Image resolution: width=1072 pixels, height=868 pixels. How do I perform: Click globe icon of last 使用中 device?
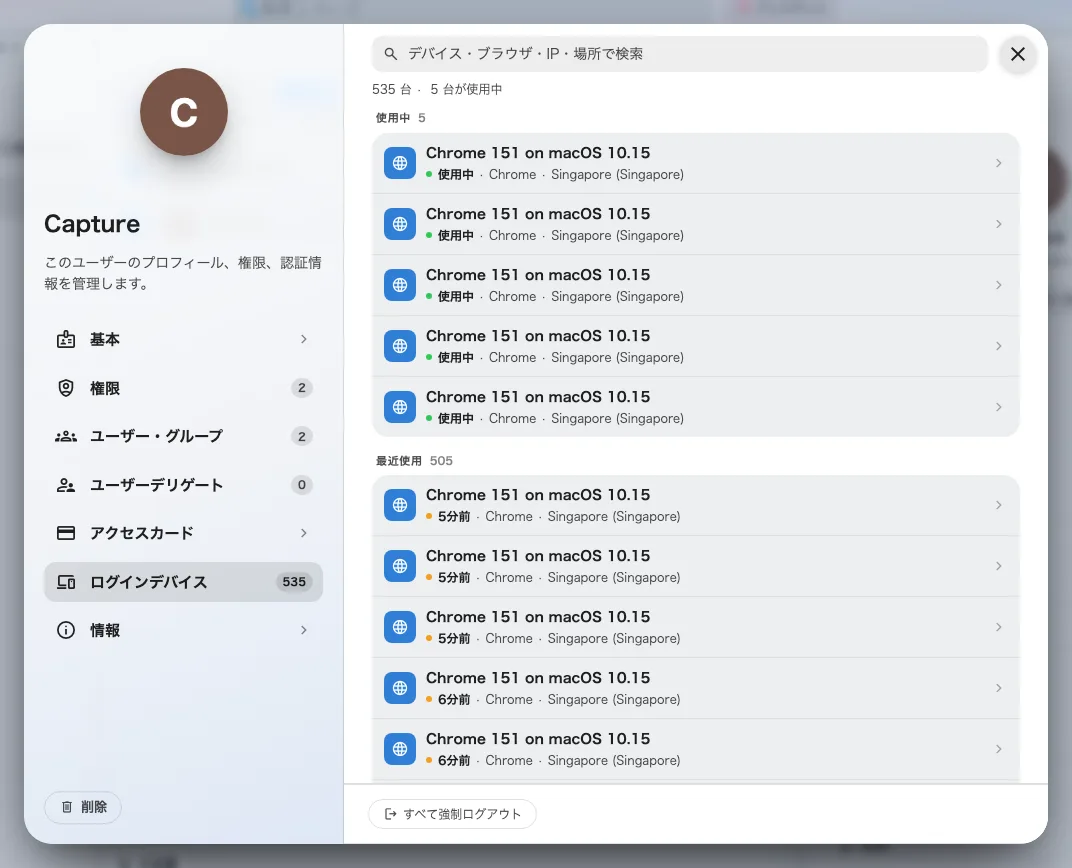(400, 407)
